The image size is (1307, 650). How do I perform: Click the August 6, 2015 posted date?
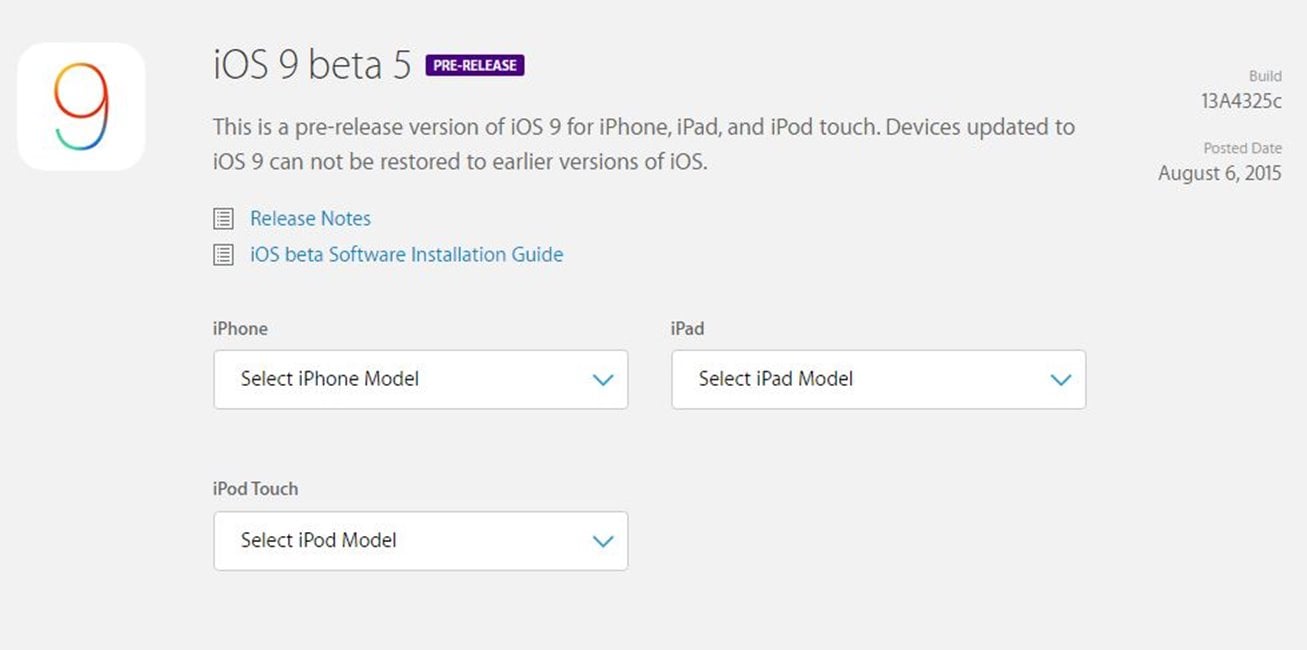(x=1219, y=173)
